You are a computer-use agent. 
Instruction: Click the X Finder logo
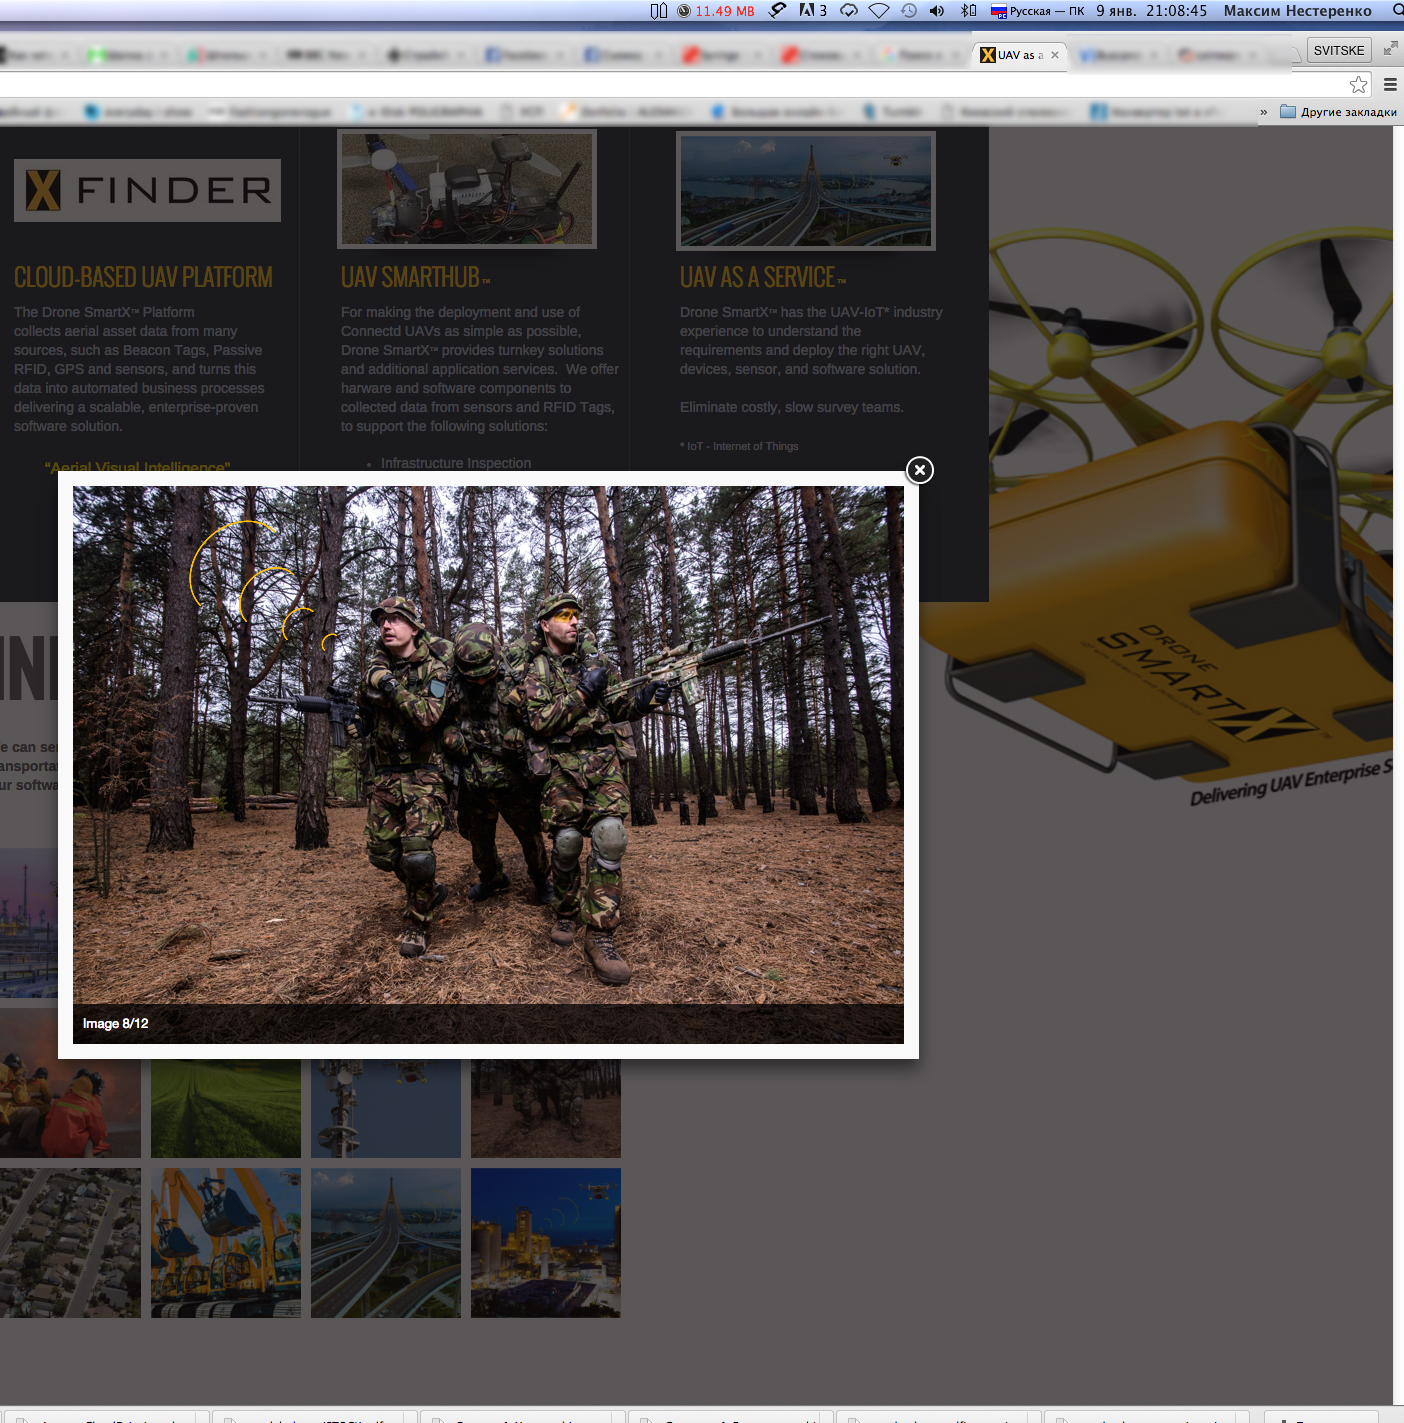coord(147,190)
